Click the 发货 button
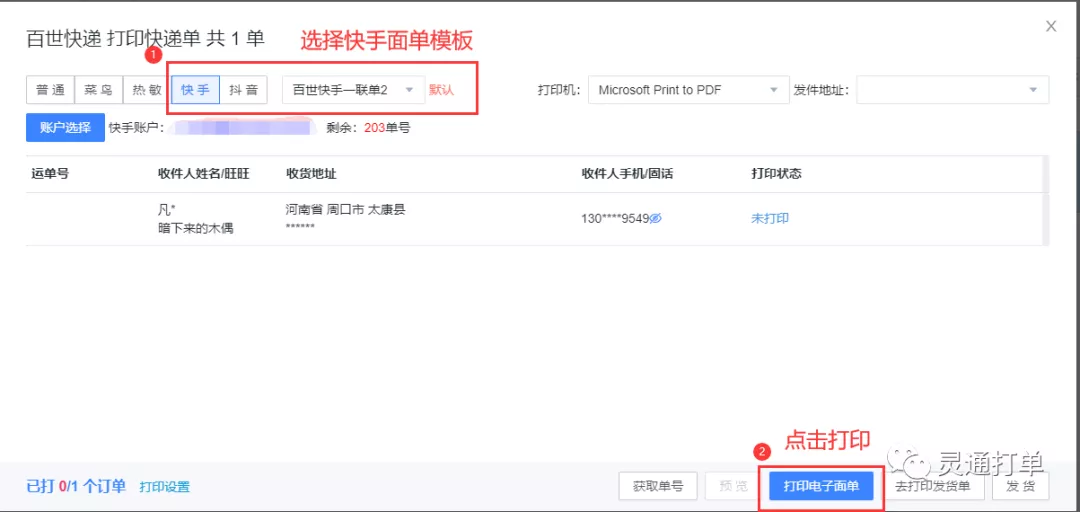 pyautogui.click(x=1021, y=487)
